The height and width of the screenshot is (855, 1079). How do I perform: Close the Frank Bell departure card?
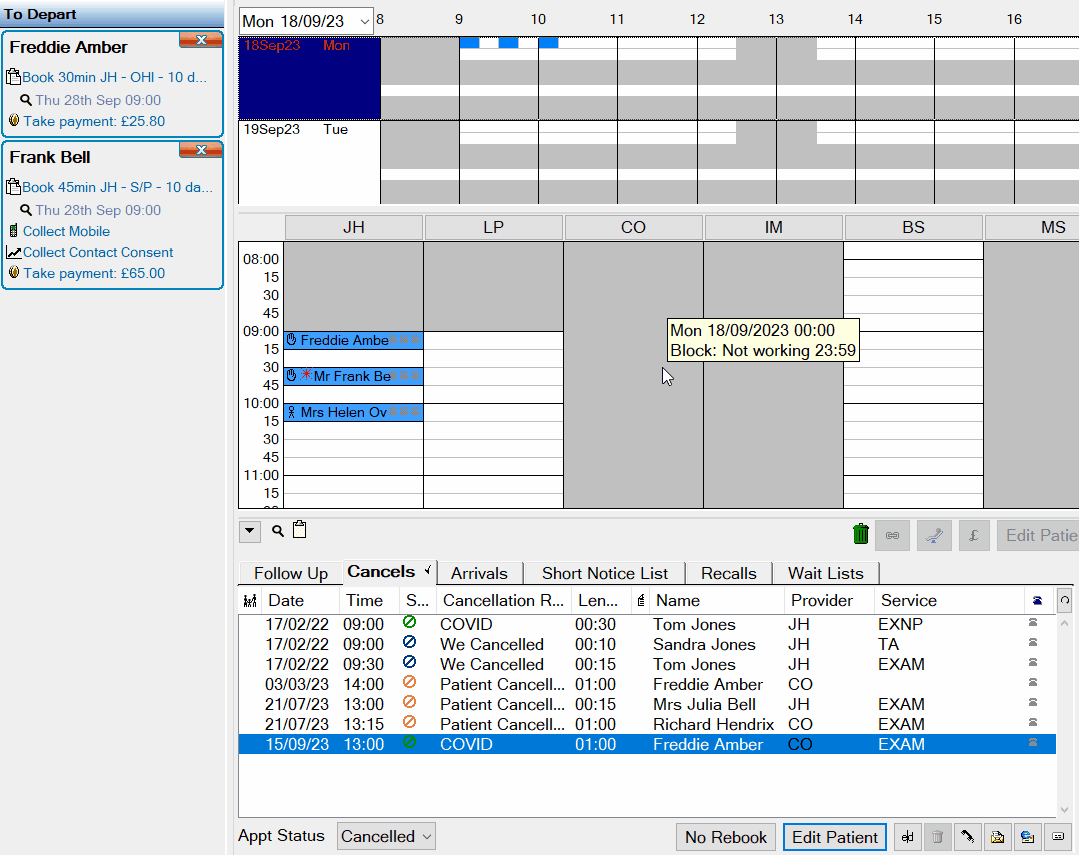201,149
